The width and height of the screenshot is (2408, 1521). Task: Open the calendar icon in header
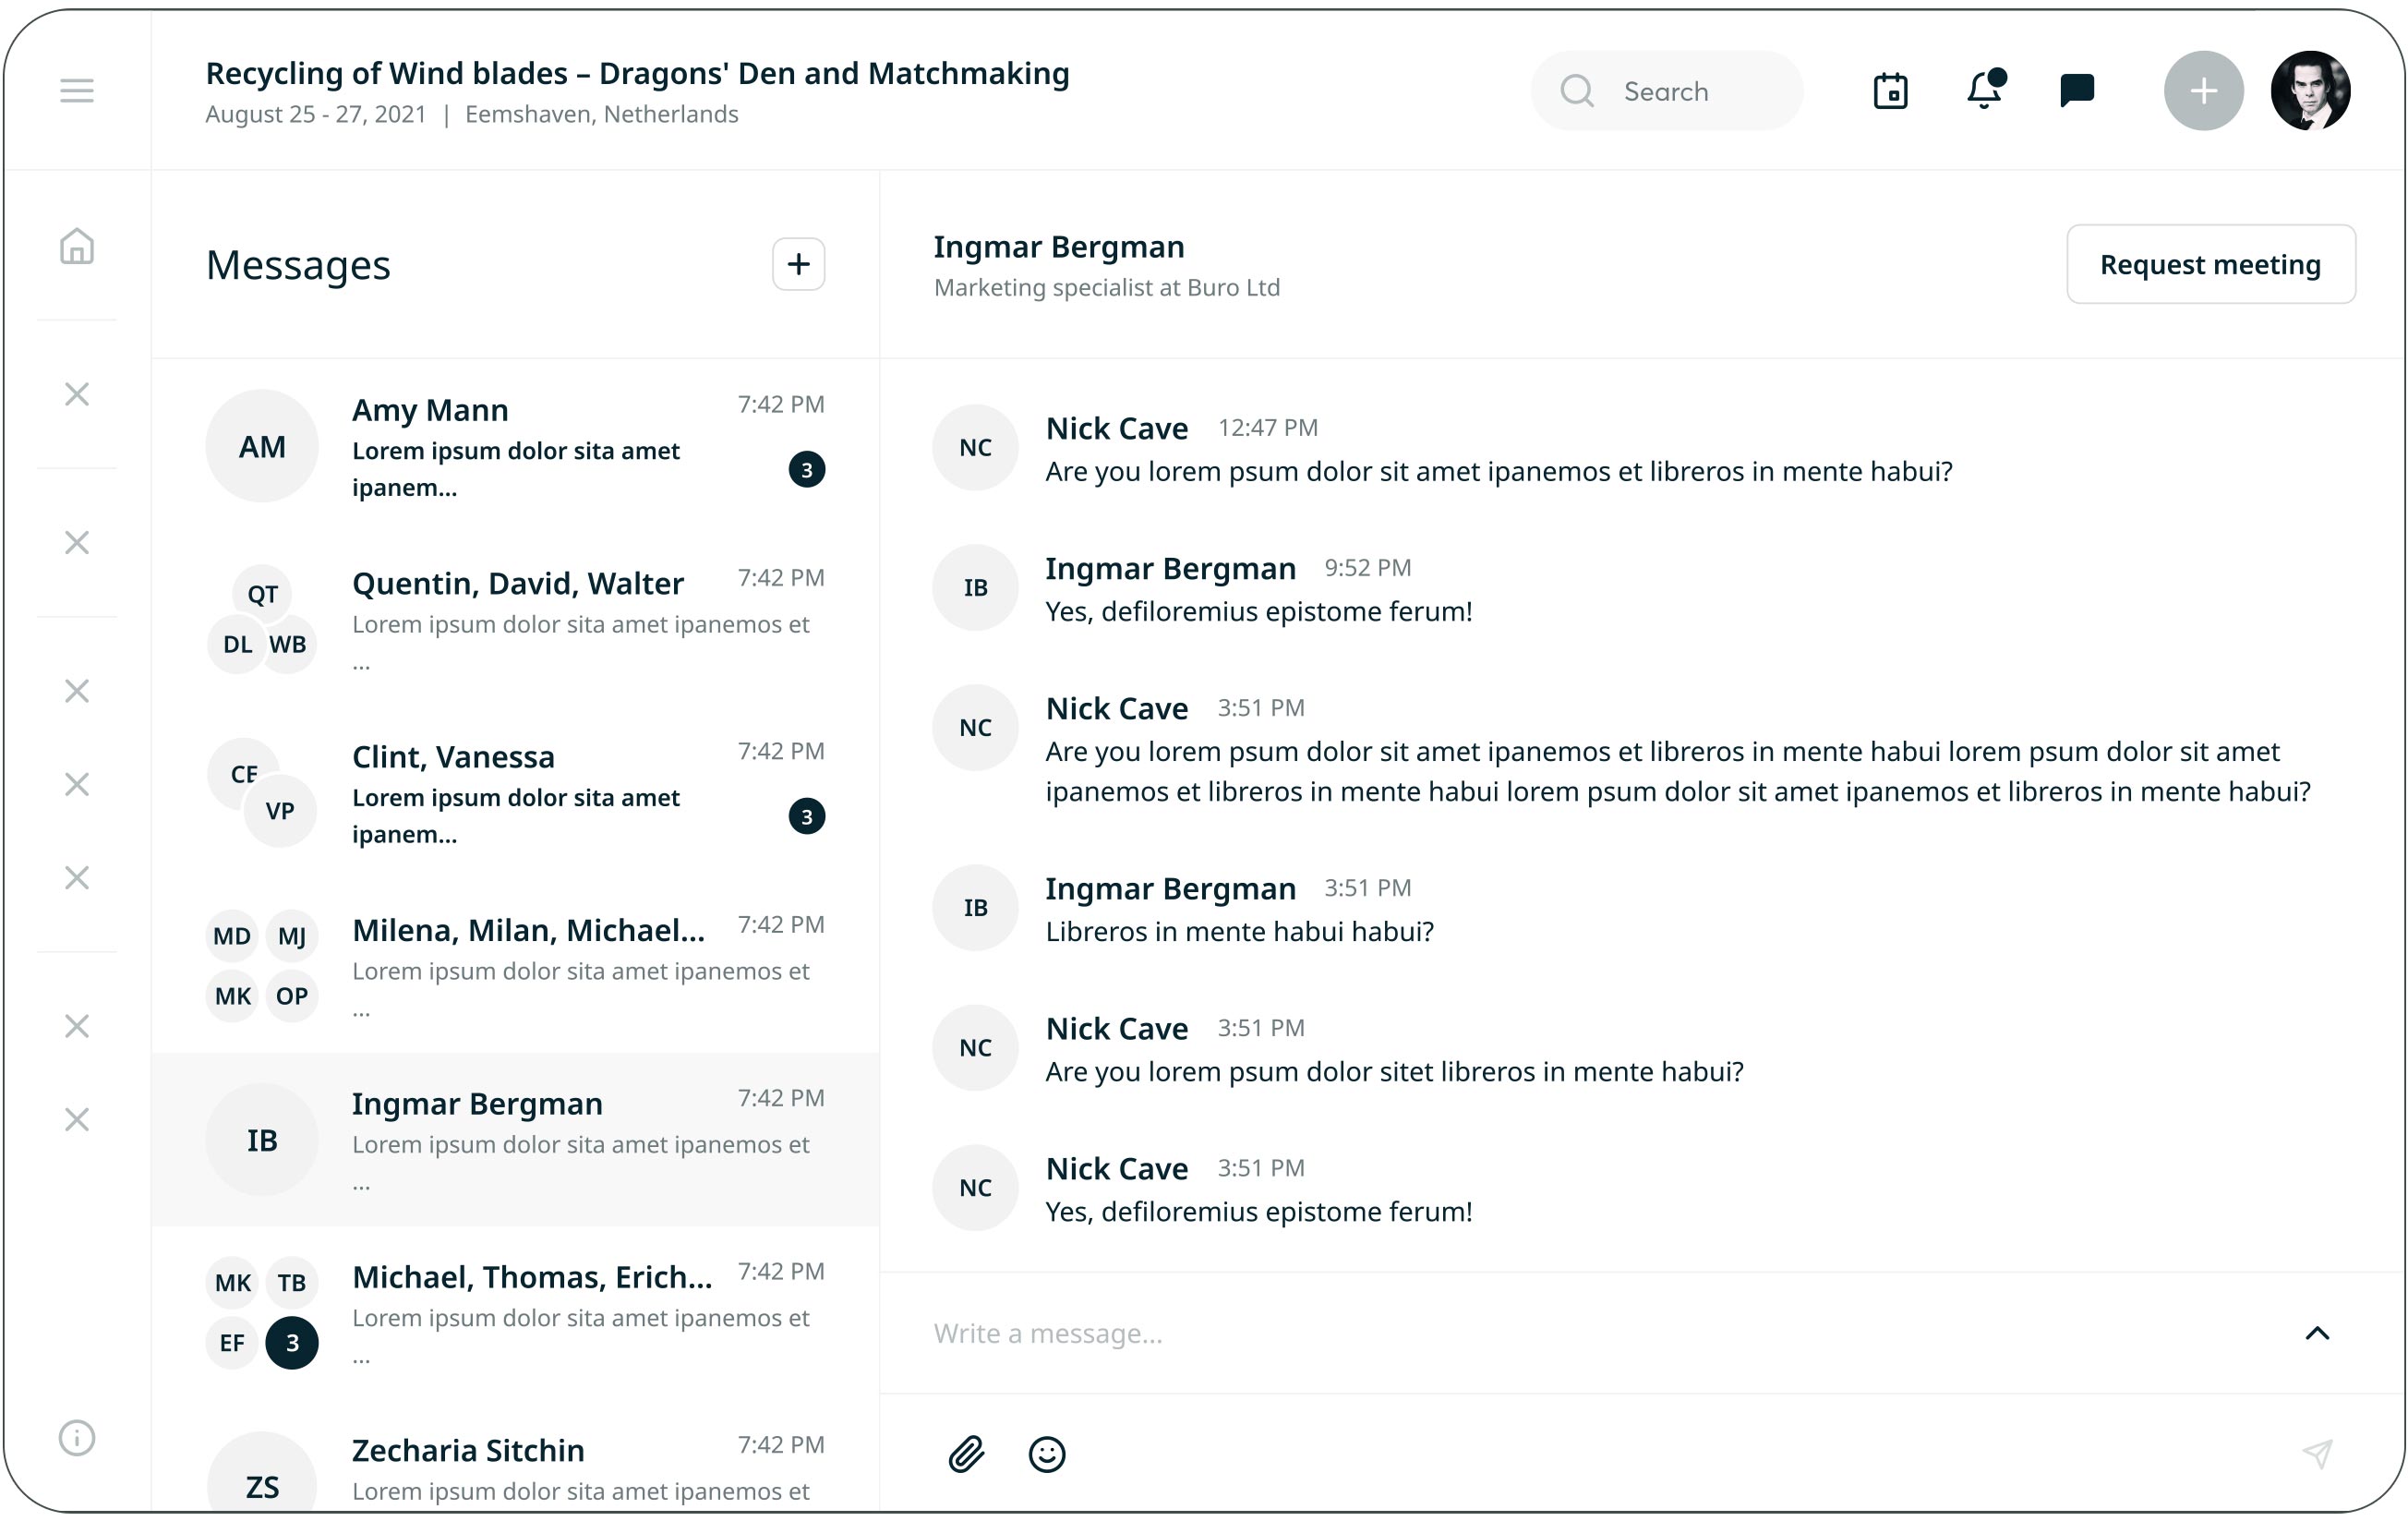coord(1889,91)
